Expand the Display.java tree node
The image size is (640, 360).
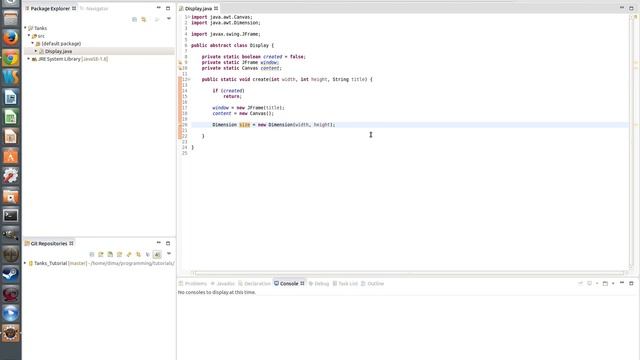point(36,51)
